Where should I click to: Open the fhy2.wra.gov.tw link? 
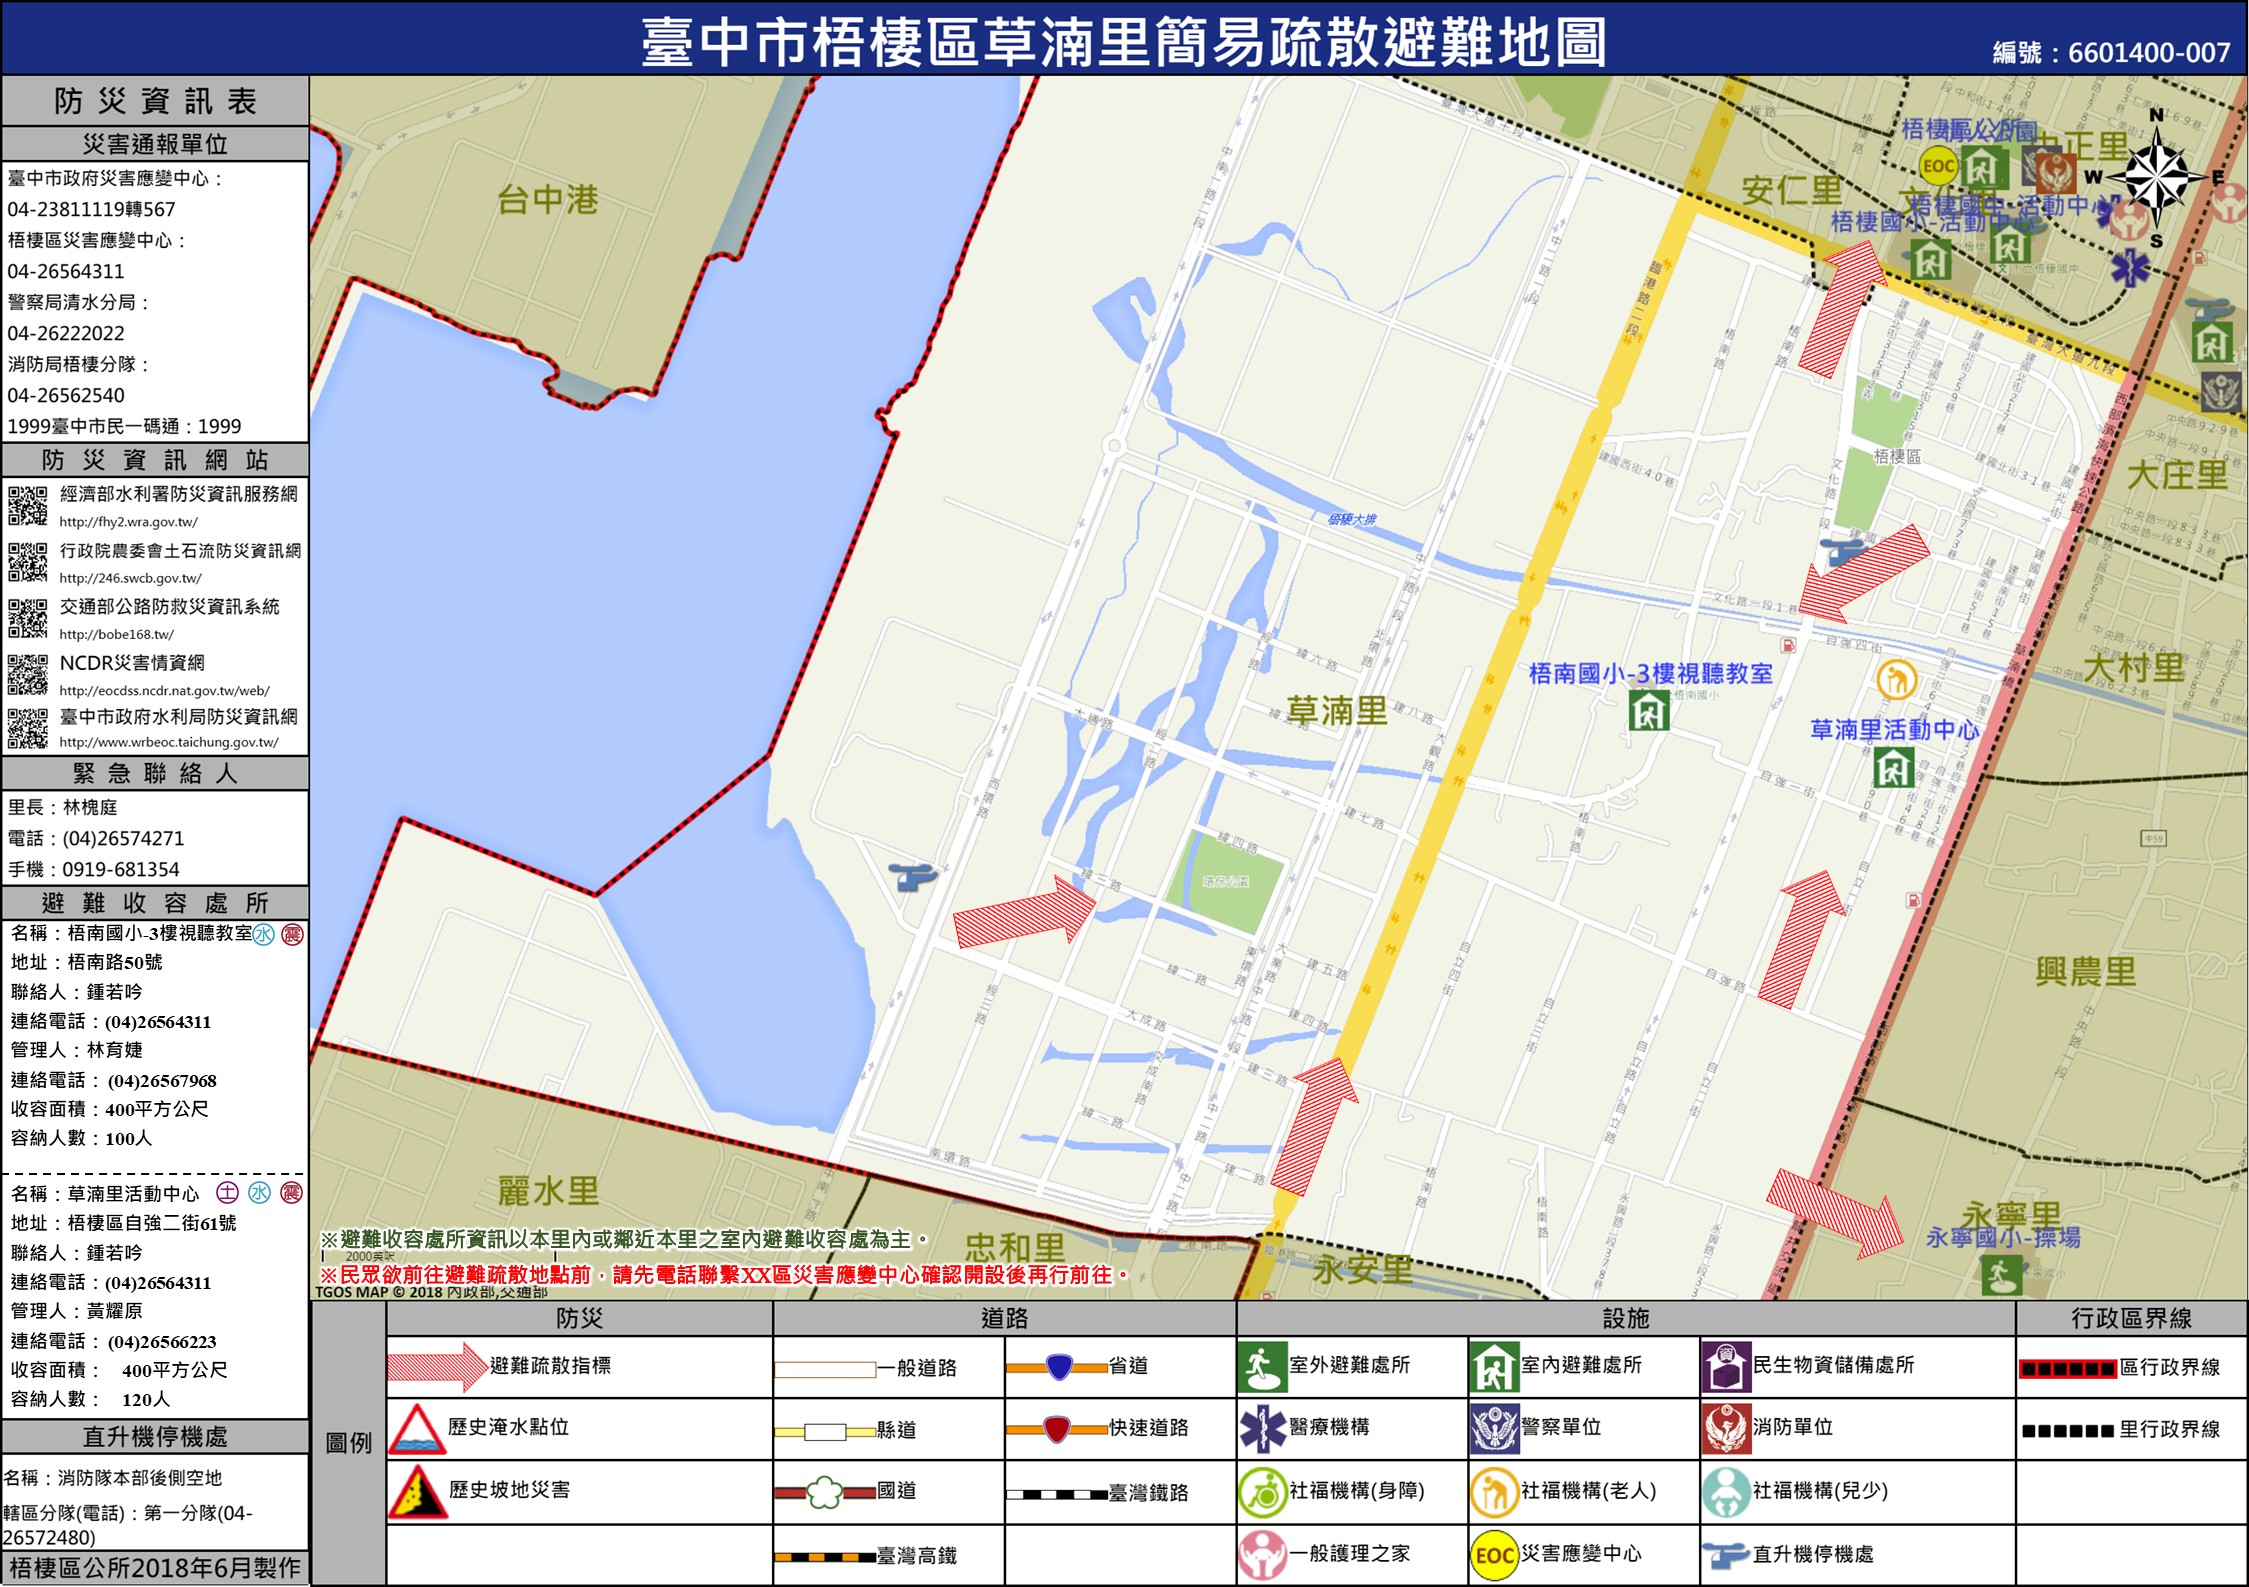pos(128,522)
